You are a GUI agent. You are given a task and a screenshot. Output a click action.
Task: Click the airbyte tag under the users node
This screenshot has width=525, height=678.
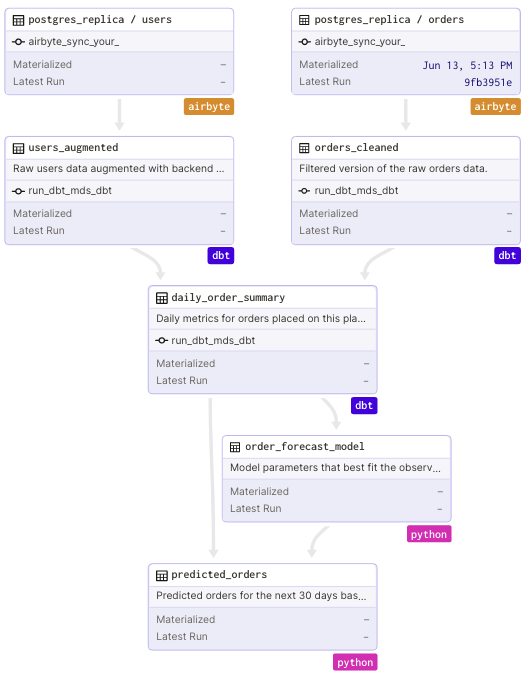point(209,106)
